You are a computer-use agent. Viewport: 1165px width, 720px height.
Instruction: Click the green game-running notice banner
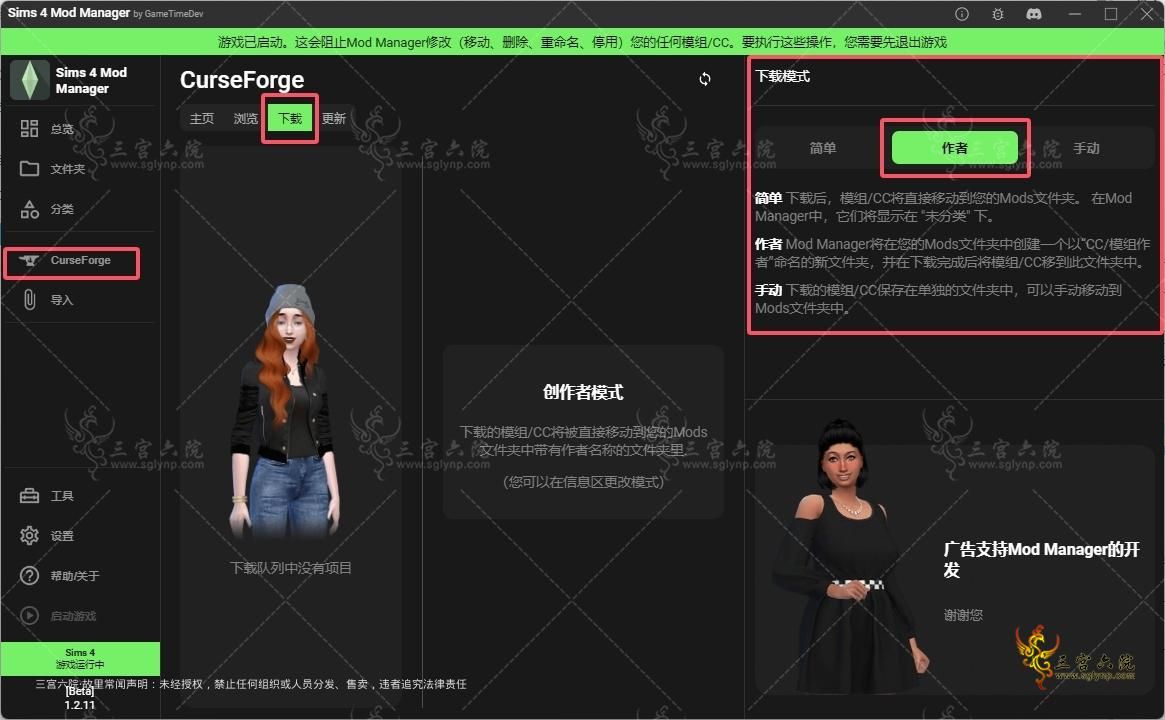tap(582, 42)
